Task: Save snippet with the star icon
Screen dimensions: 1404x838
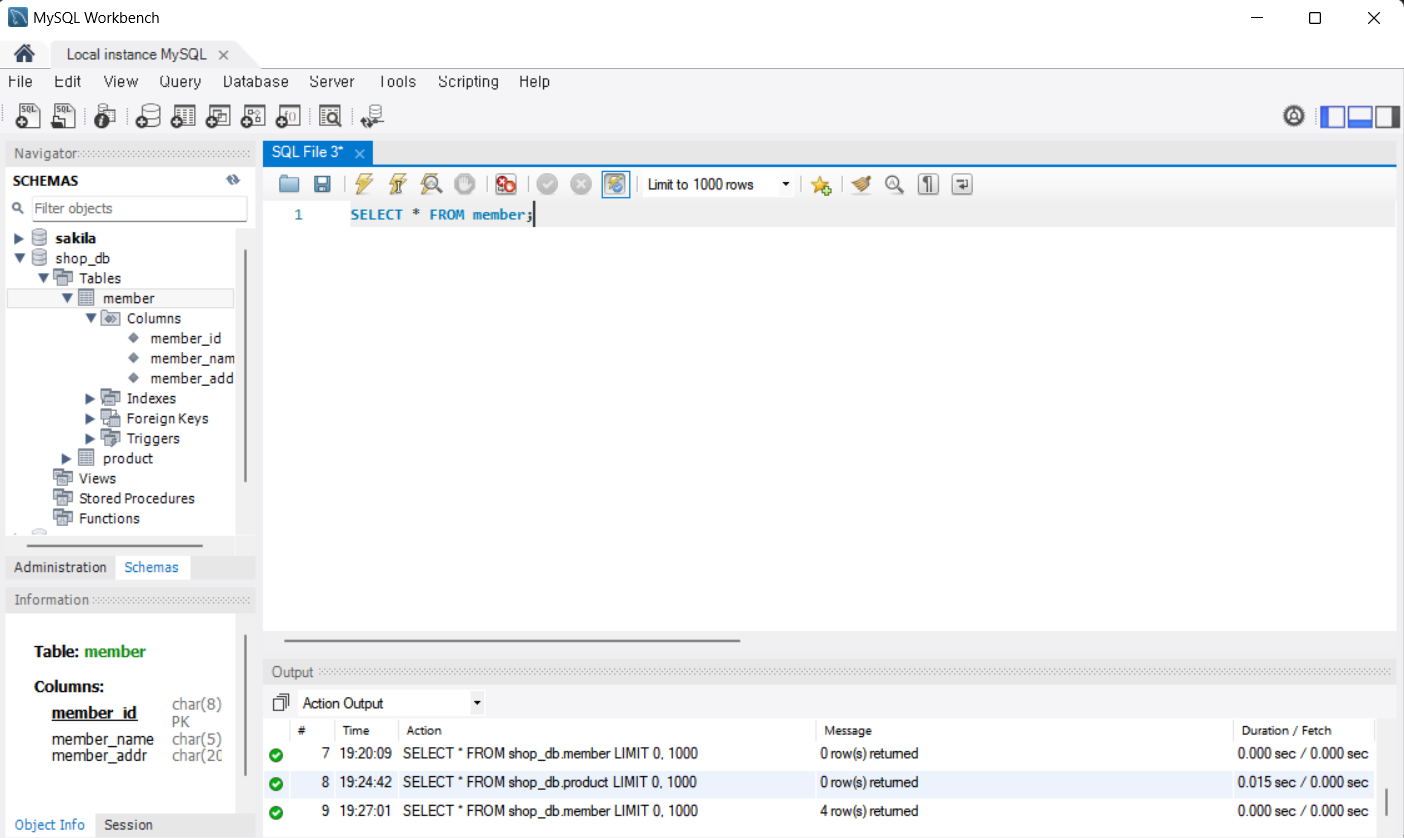Action: [821, 184]
